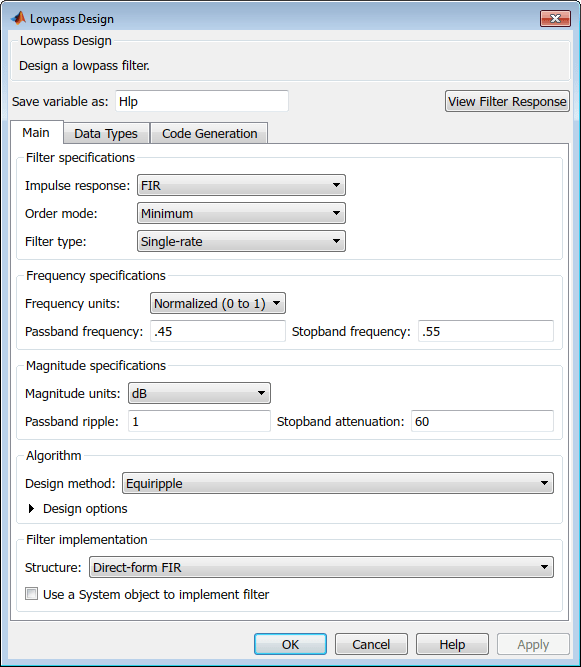The height and width of the screenshot is (667, 581).
Task: Click the 'Frequency specifications' group label
Action: (x=96, y=275)
